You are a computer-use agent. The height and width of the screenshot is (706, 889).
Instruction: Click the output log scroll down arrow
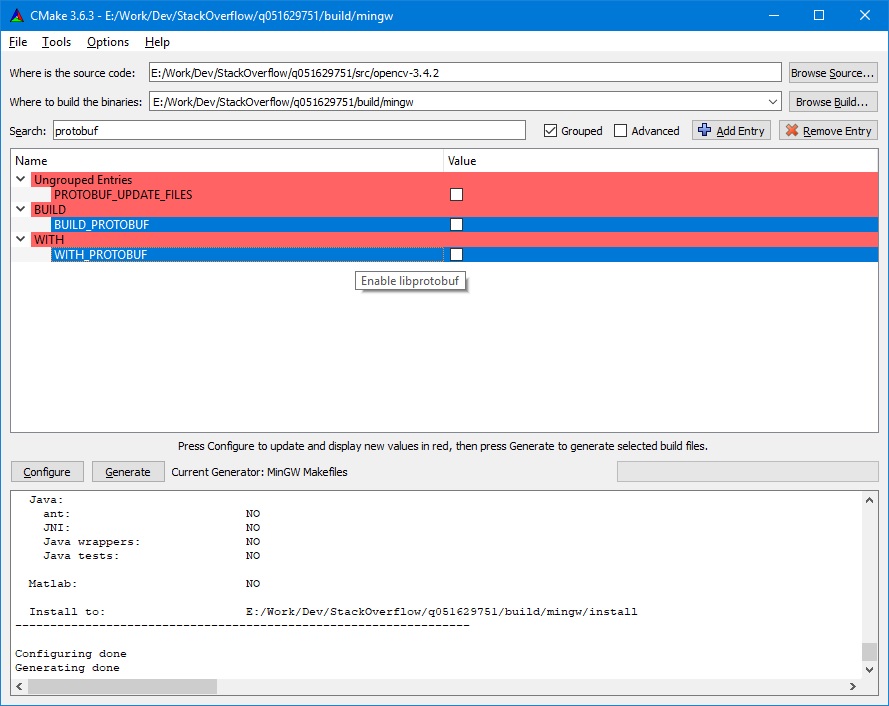(x=869, y=670)
